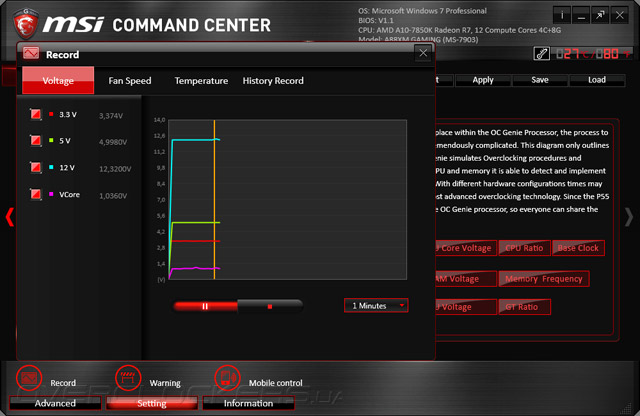Click the yellow time marker on graph

(214, 200)
